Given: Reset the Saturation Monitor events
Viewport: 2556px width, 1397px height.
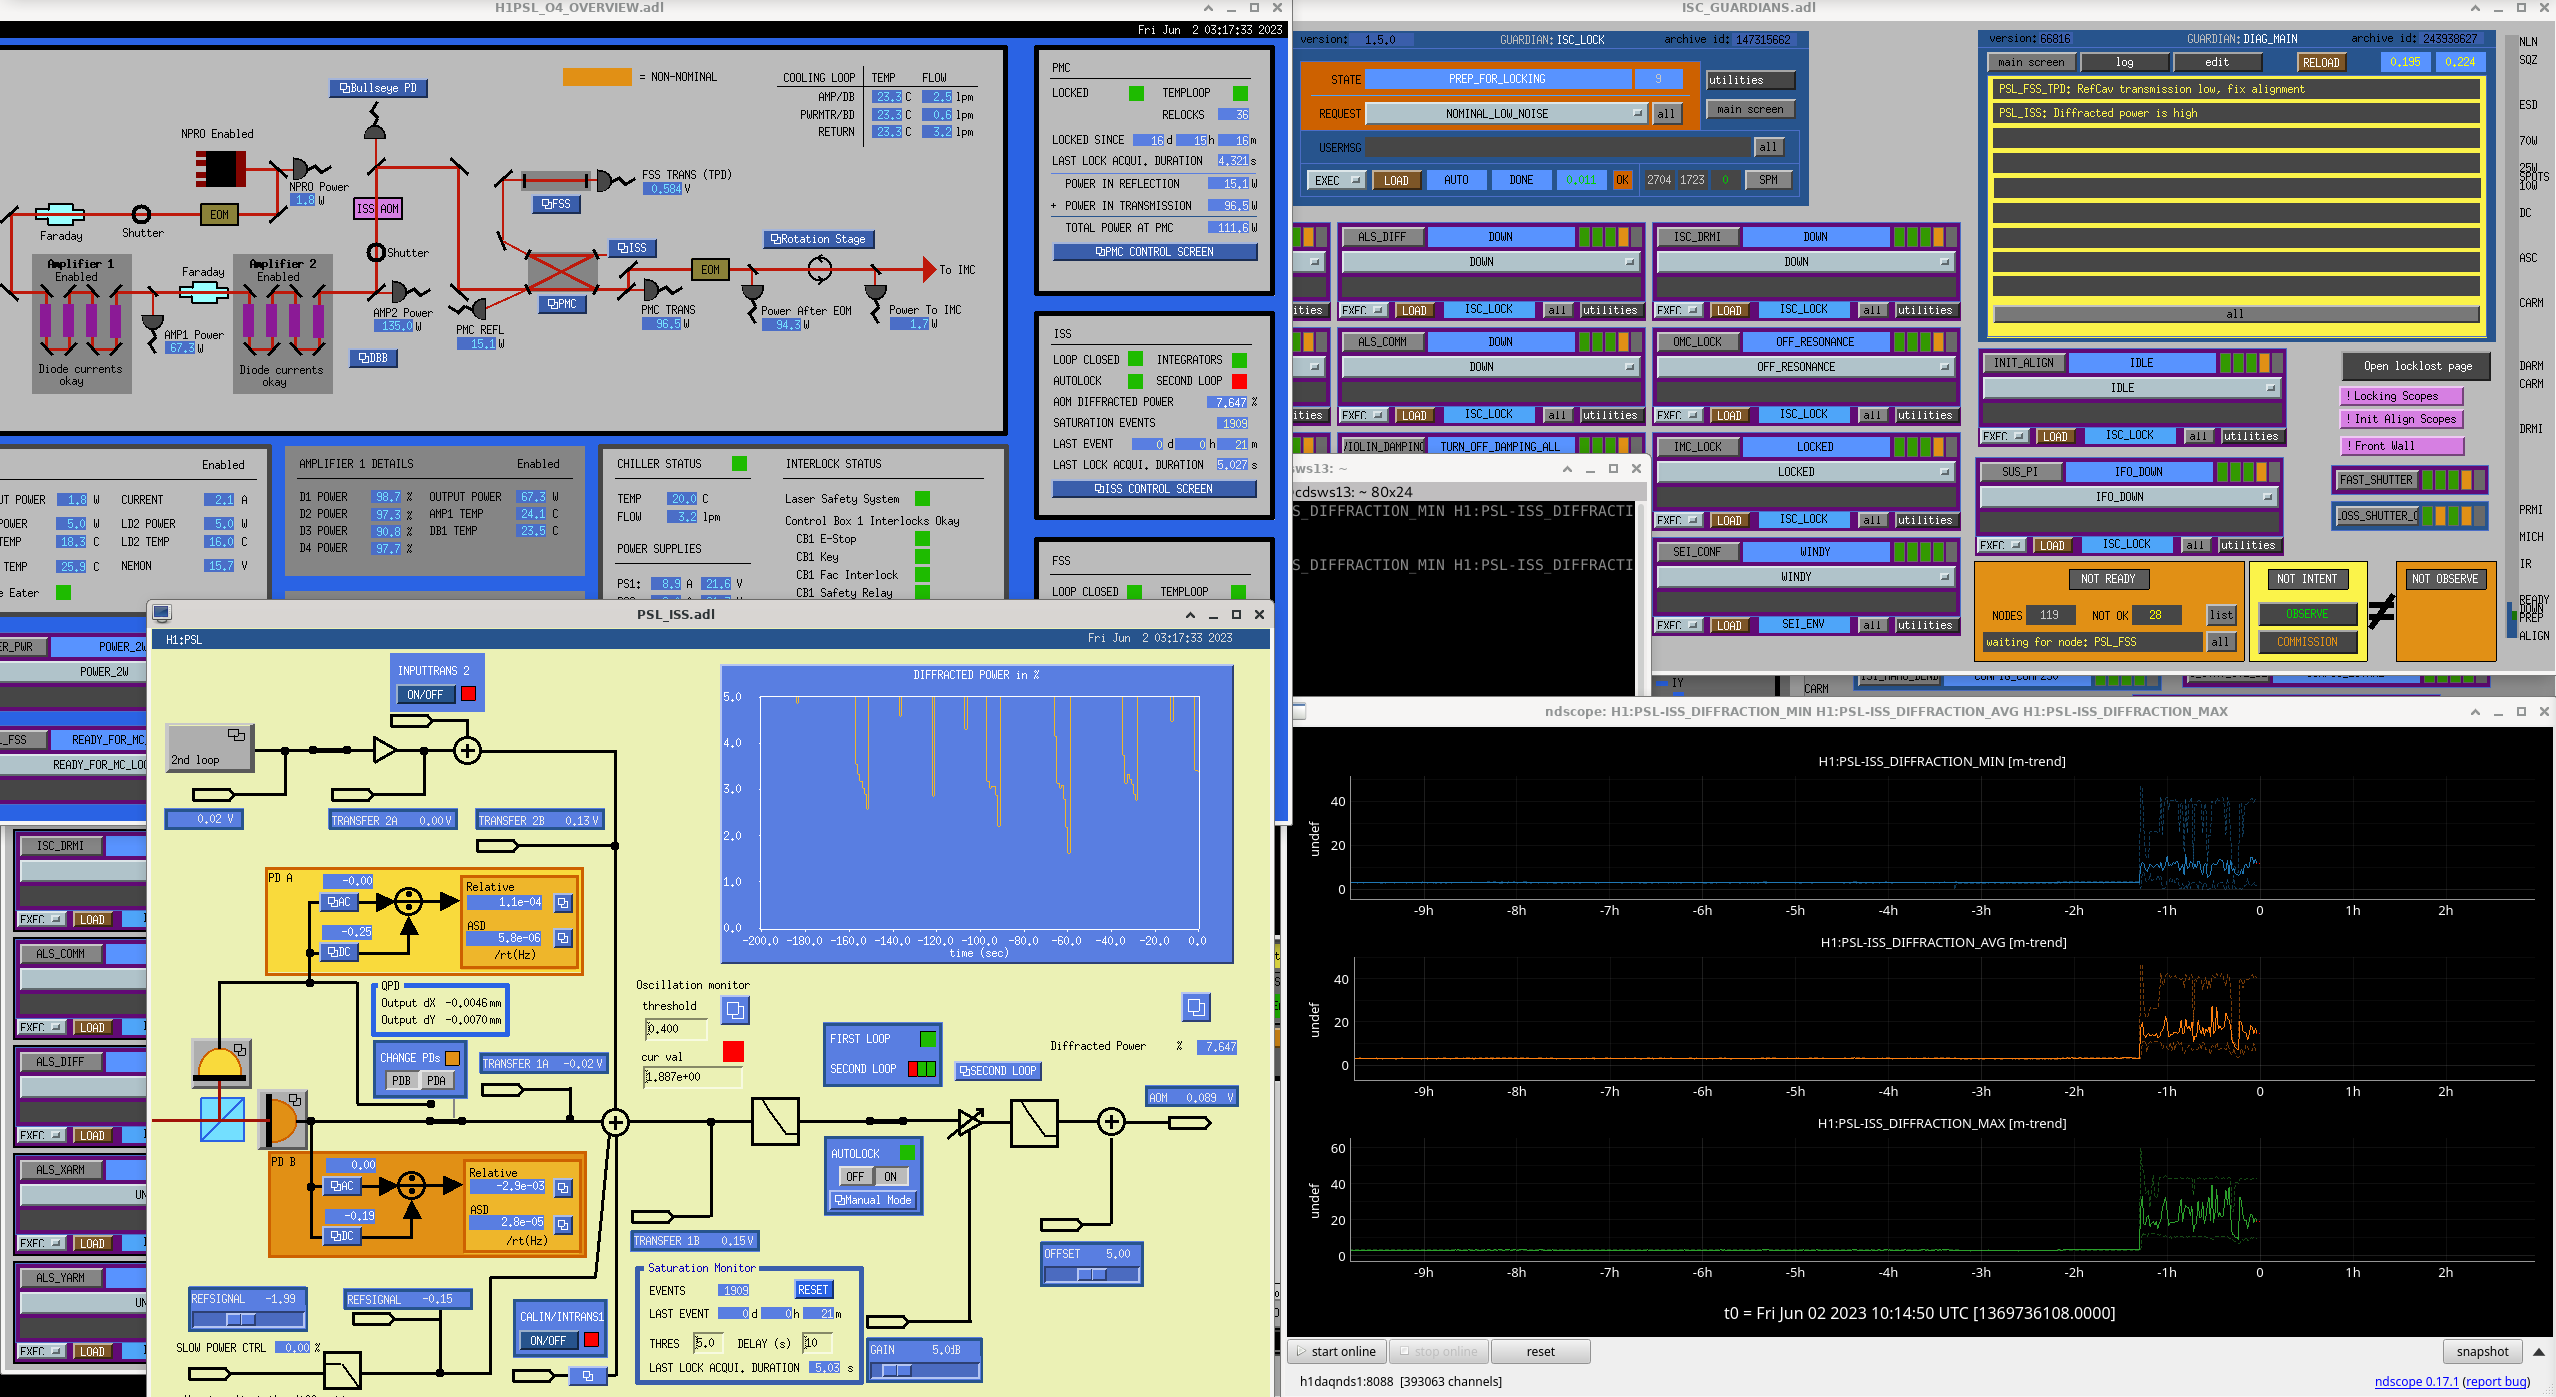Looking at the screenshot, I should 813,1290.
